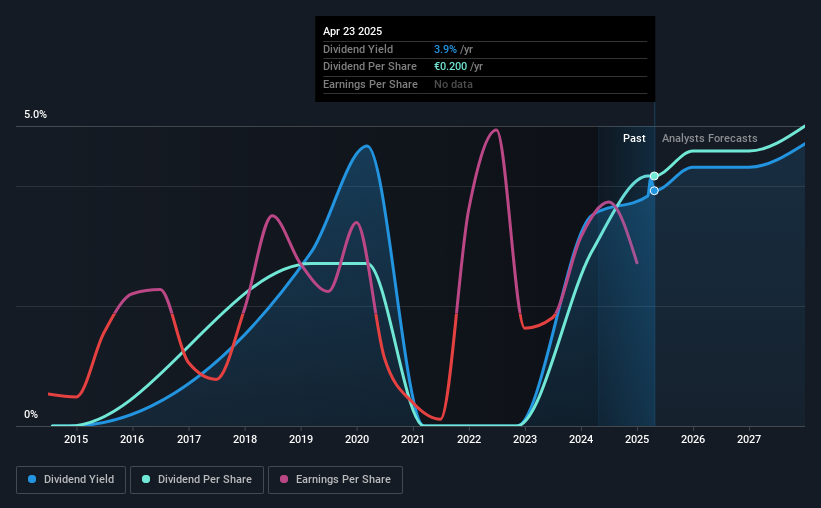Toggle the Earnings Per Share legend button
Screen dimensions: 821x508
[x=335, y=480]
